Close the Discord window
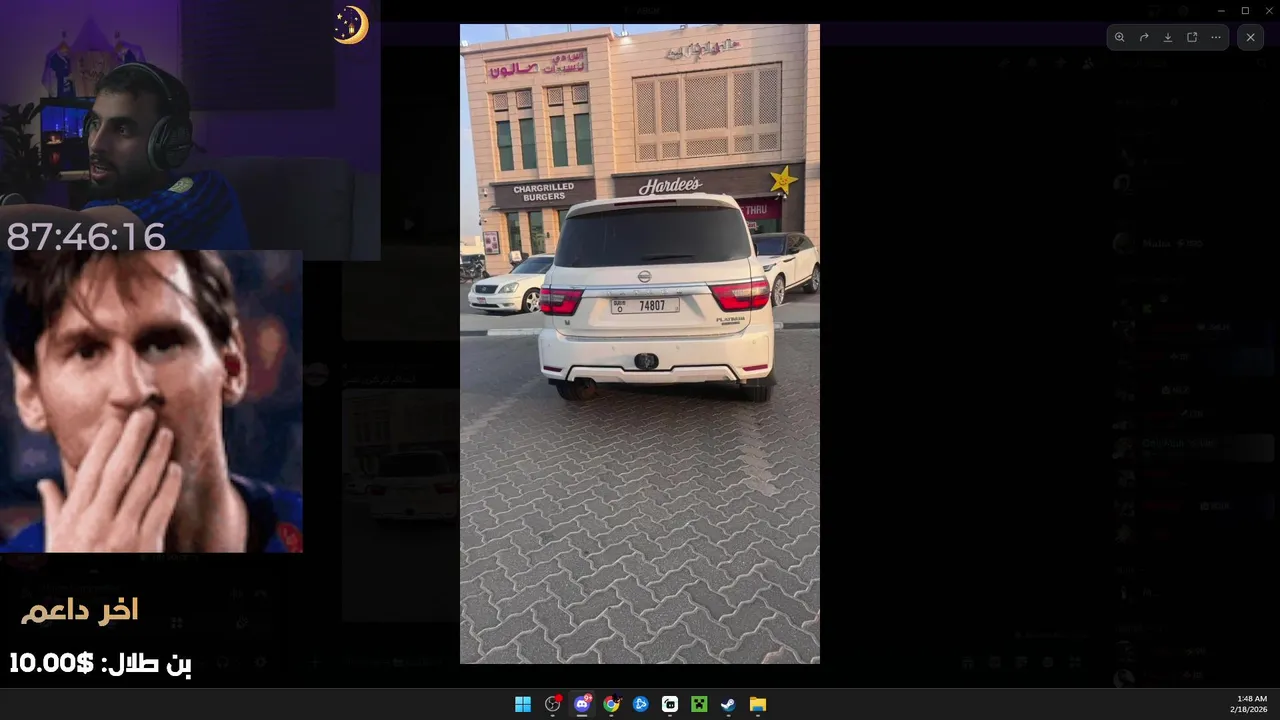Screen dimensions: 1280x720 1268,10
